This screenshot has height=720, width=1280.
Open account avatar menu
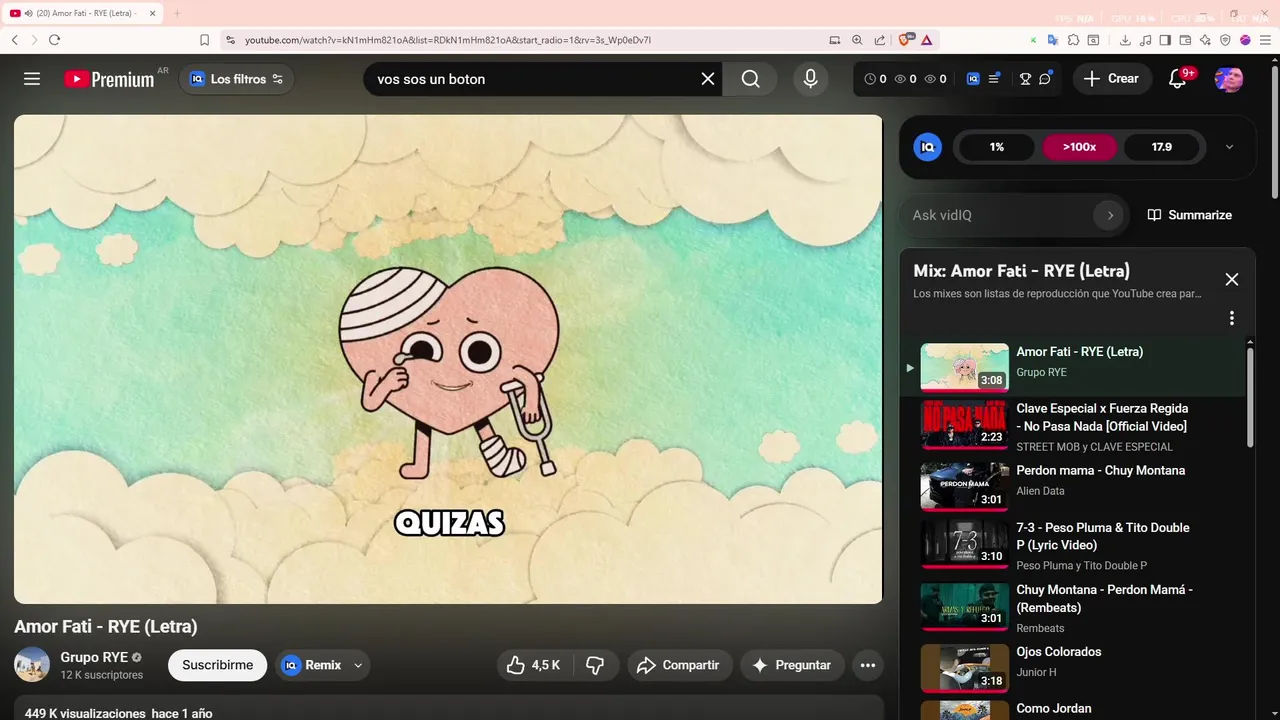(x=1228, y=79)
